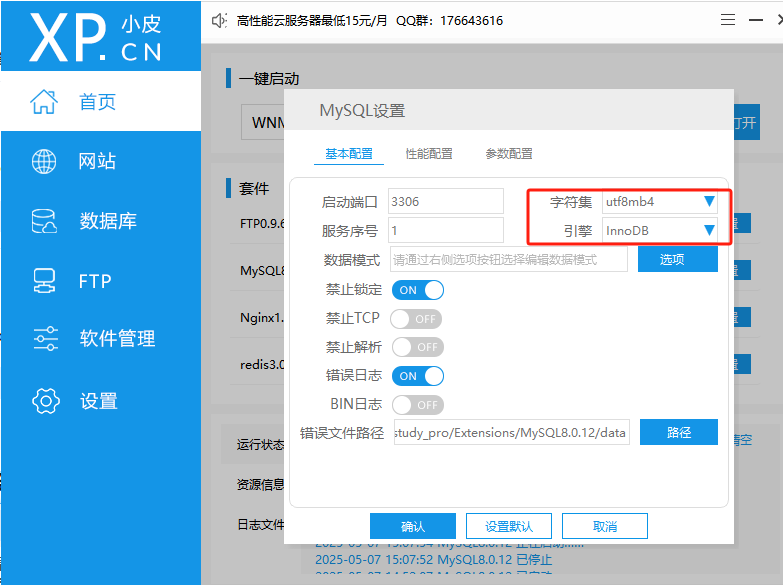Minimize the XP.CN window

(x=756, y=20)
